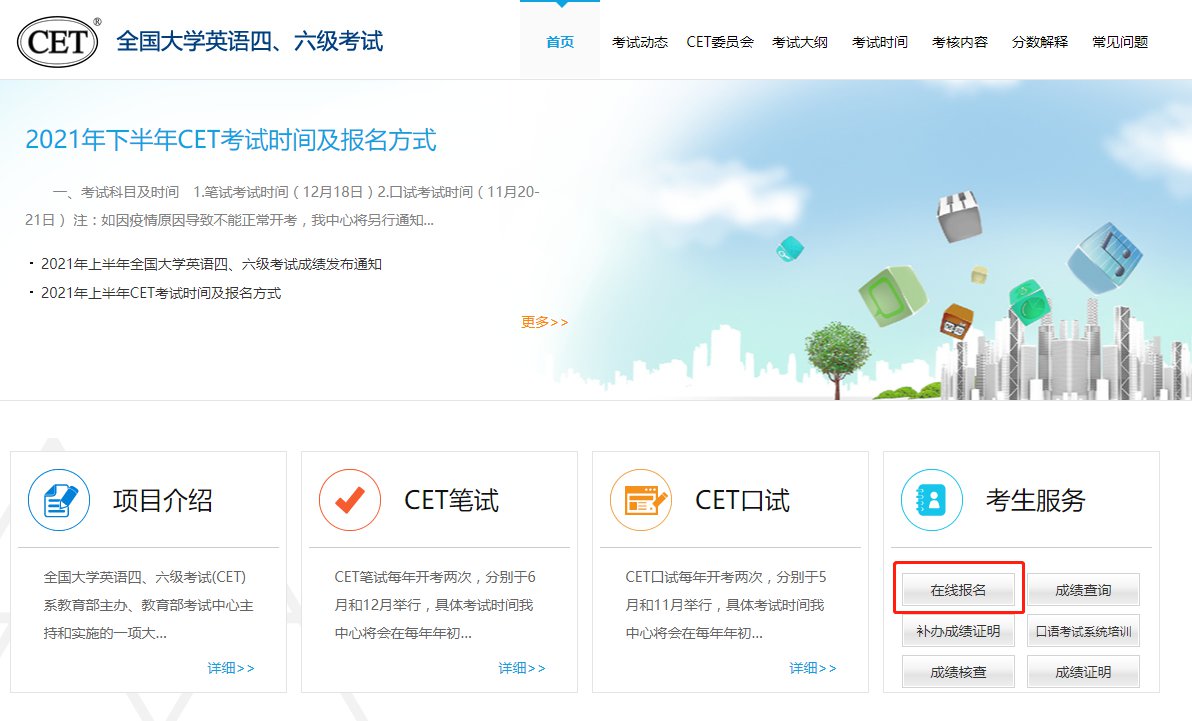Viewport: 1192px width, 721px height.
Task: Click the 在线报名 button
Action: tap(958, 590)
